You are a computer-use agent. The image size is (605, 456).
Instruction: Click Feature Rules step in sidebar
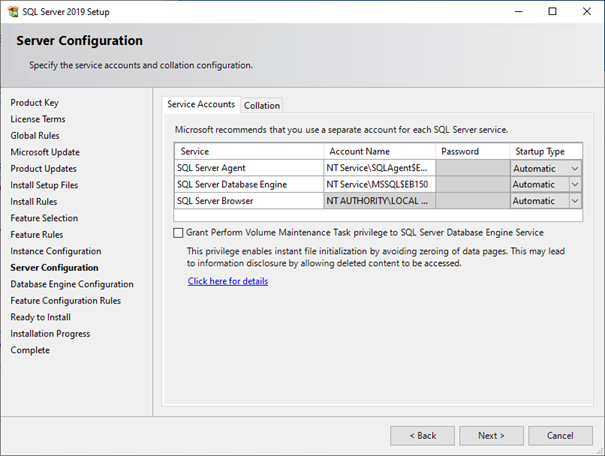click(x=37, y=235)
